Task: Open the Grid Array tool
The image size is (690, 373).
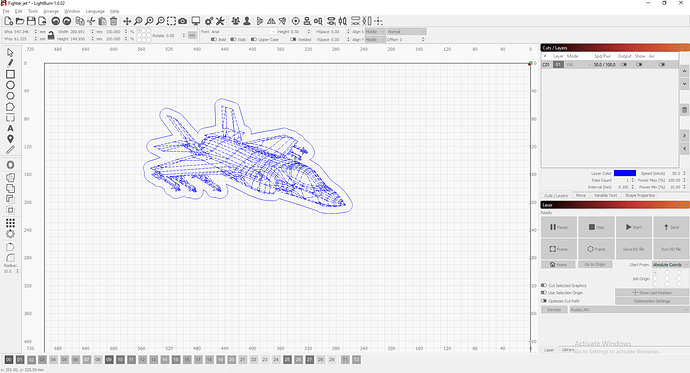Action: (x=10, y=223)
